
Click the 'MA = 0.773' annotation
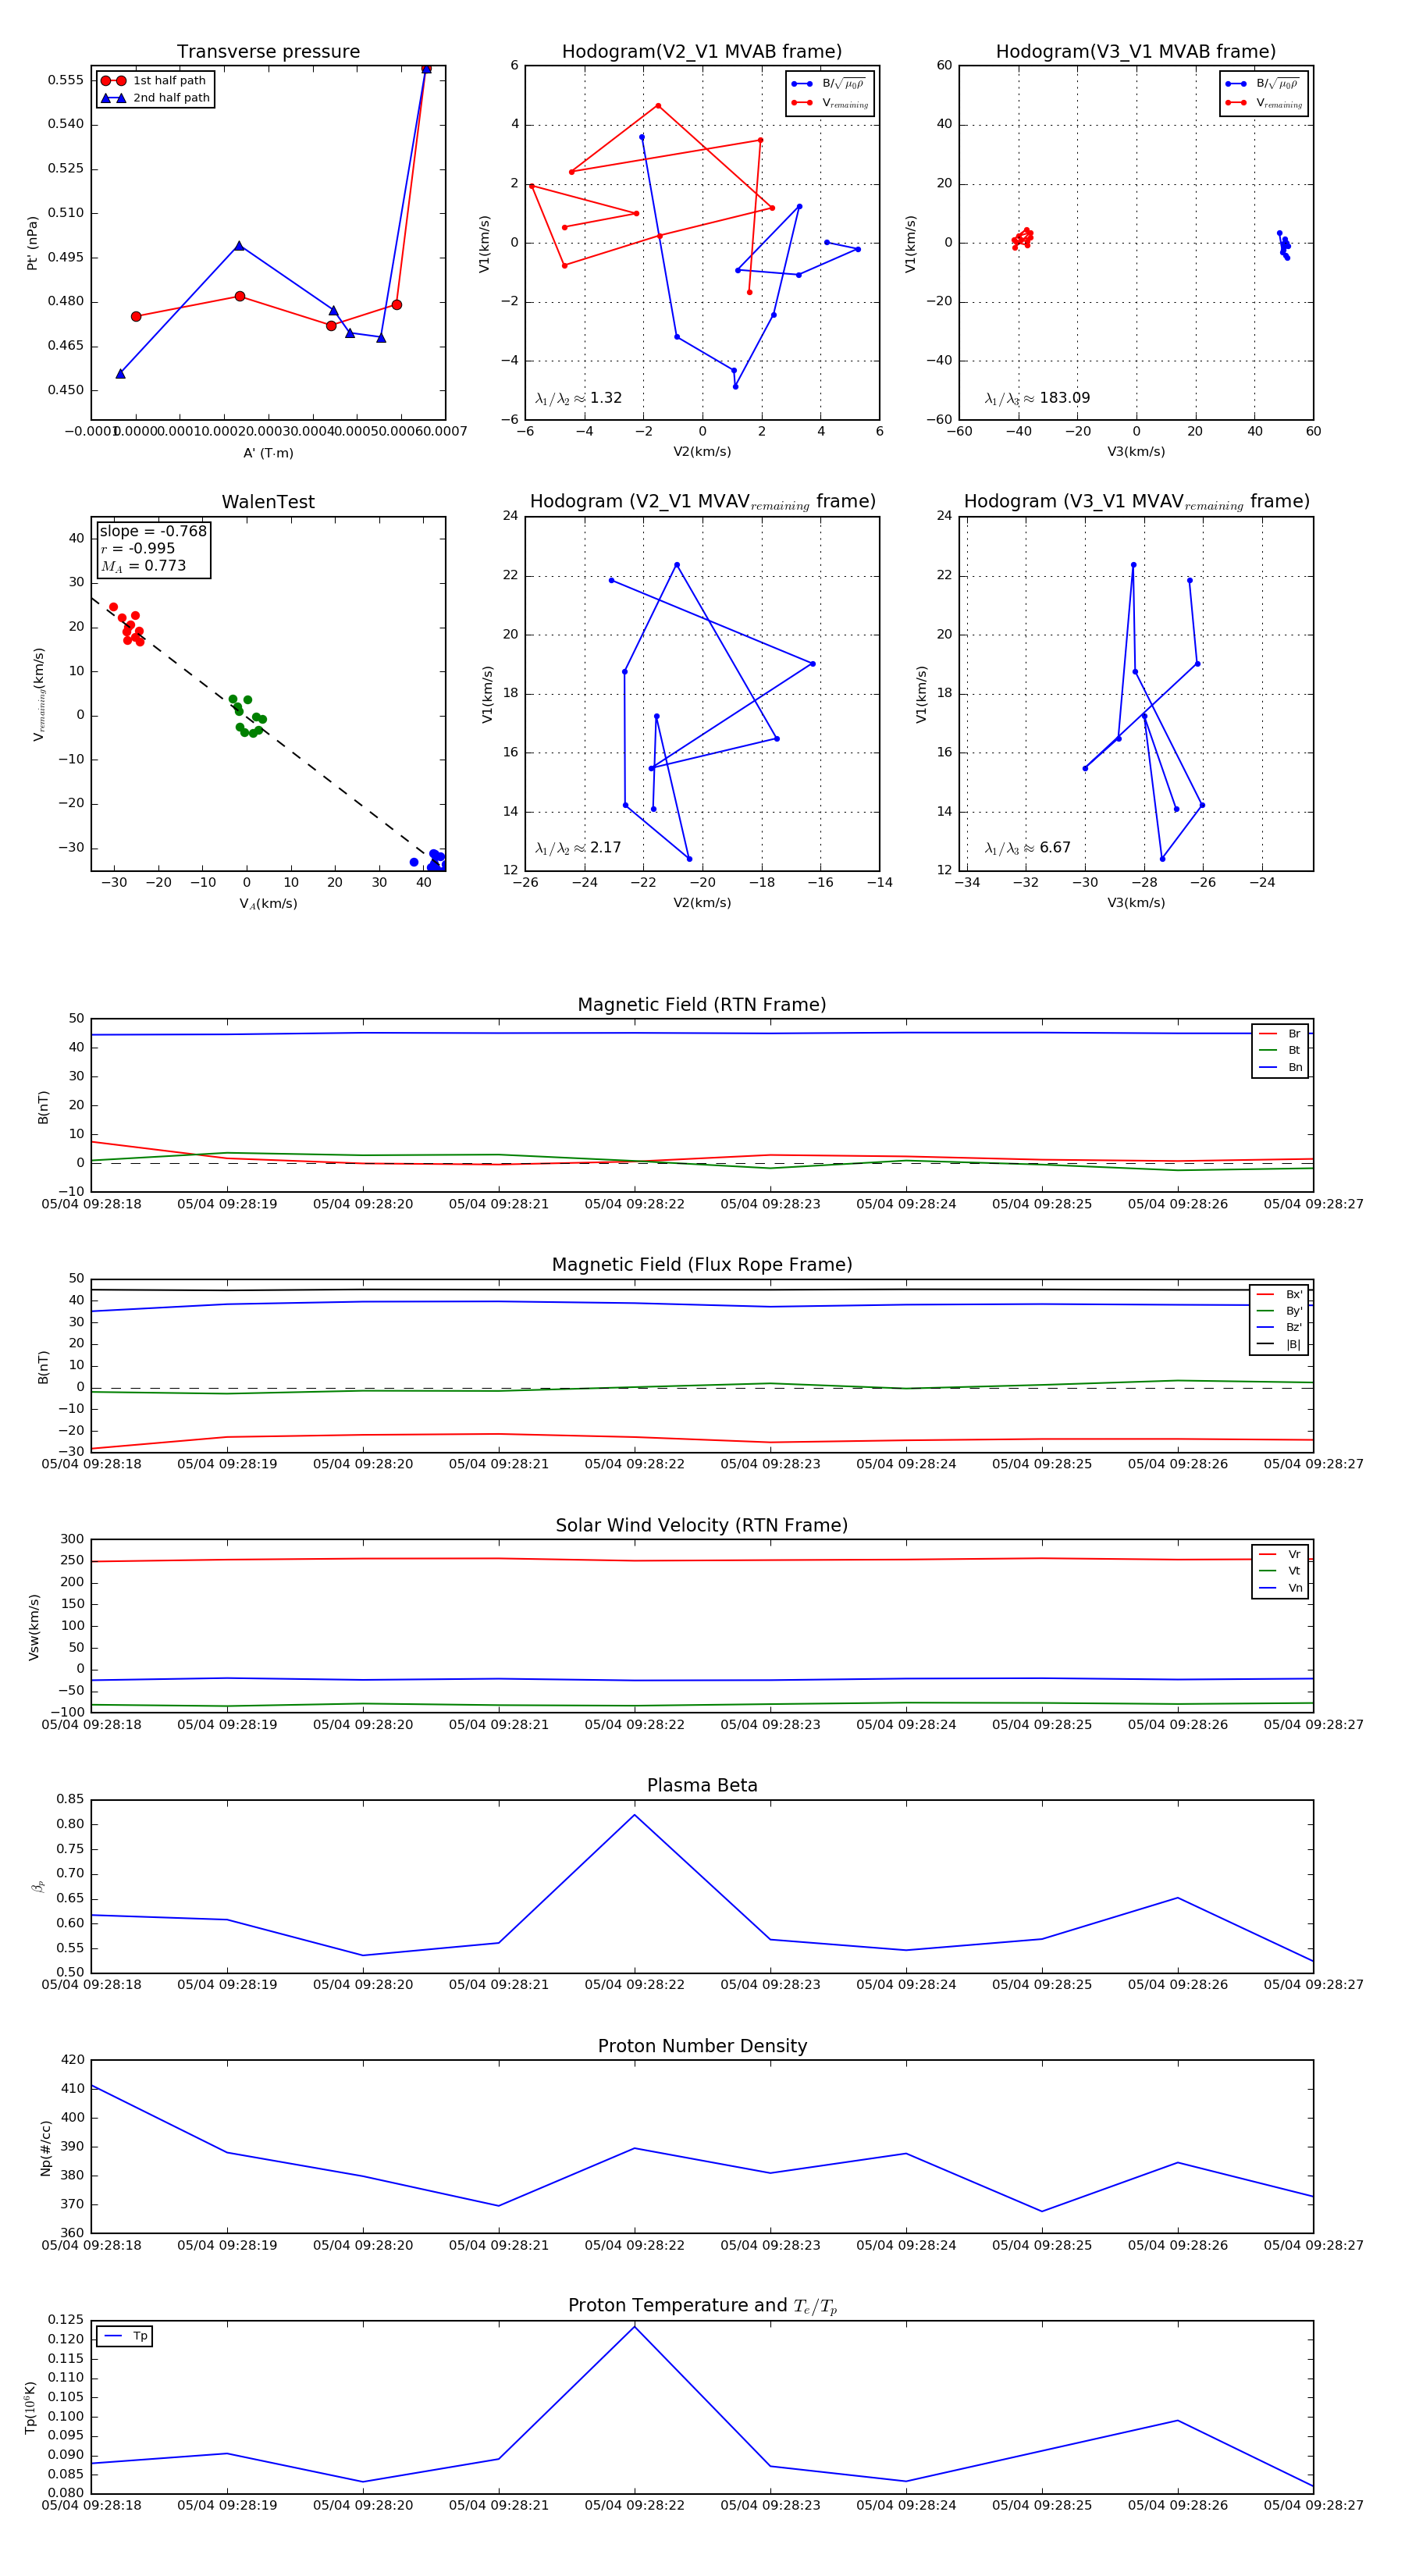(143, 566)
